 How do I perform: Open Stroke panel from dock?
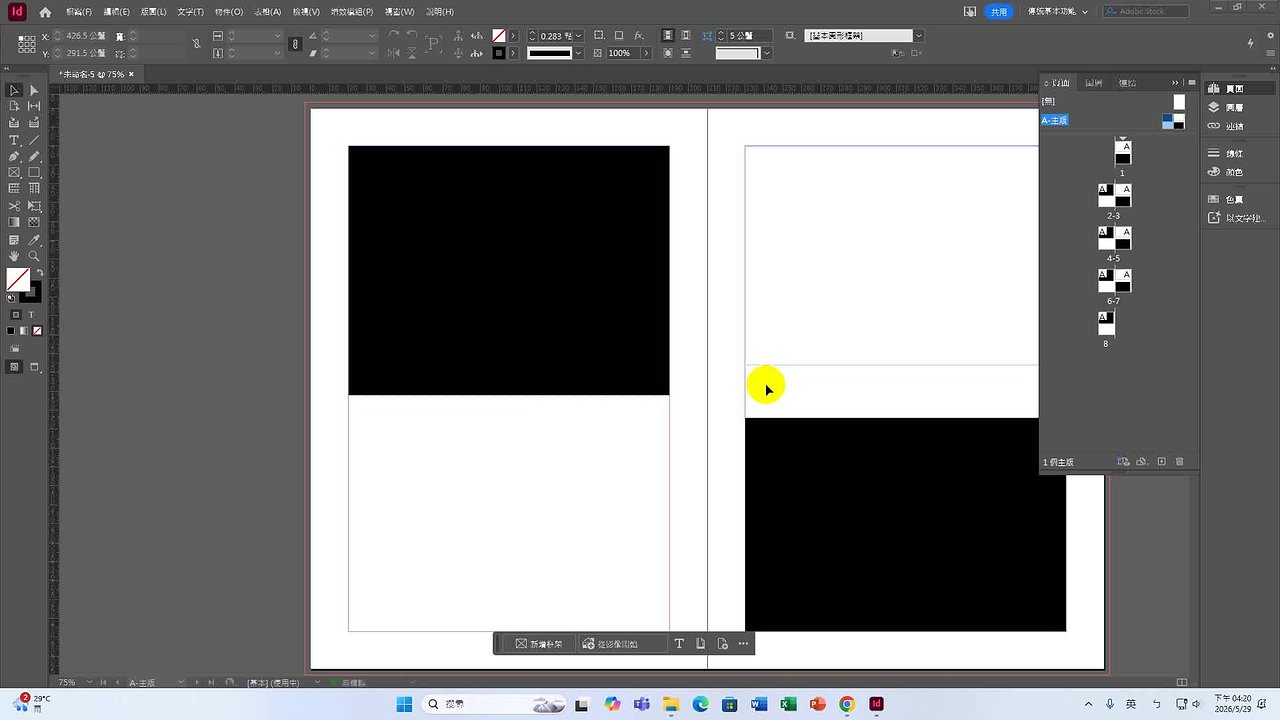click(1226, 153)
